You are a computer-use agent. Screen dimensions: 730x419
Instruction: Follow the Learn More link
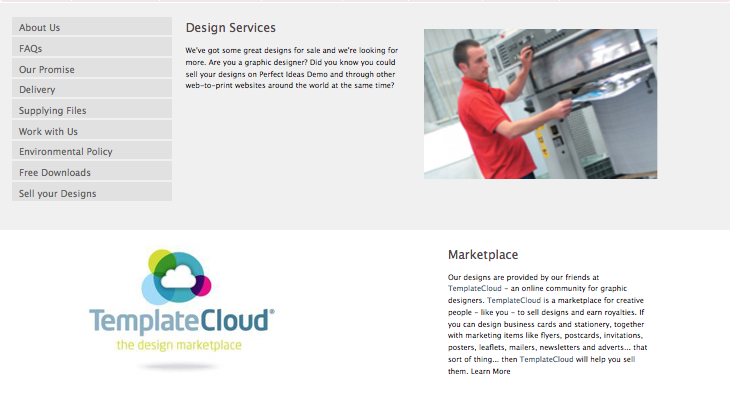coord(490,372)
